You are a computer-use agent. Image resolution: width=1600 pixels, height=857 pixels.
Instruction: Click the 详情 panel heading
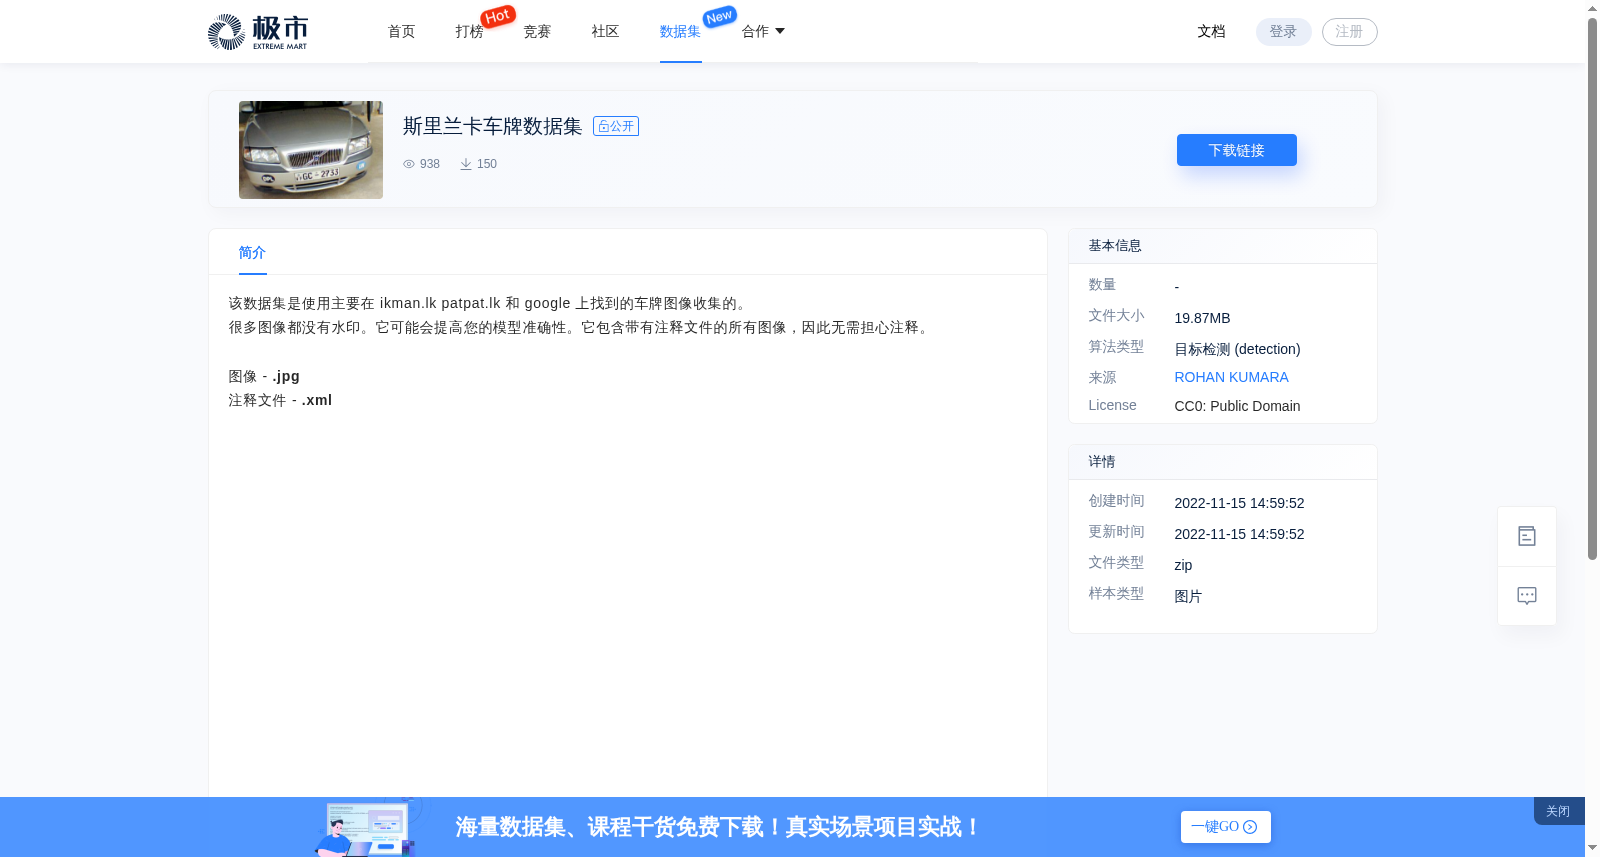coord(1102,462)
